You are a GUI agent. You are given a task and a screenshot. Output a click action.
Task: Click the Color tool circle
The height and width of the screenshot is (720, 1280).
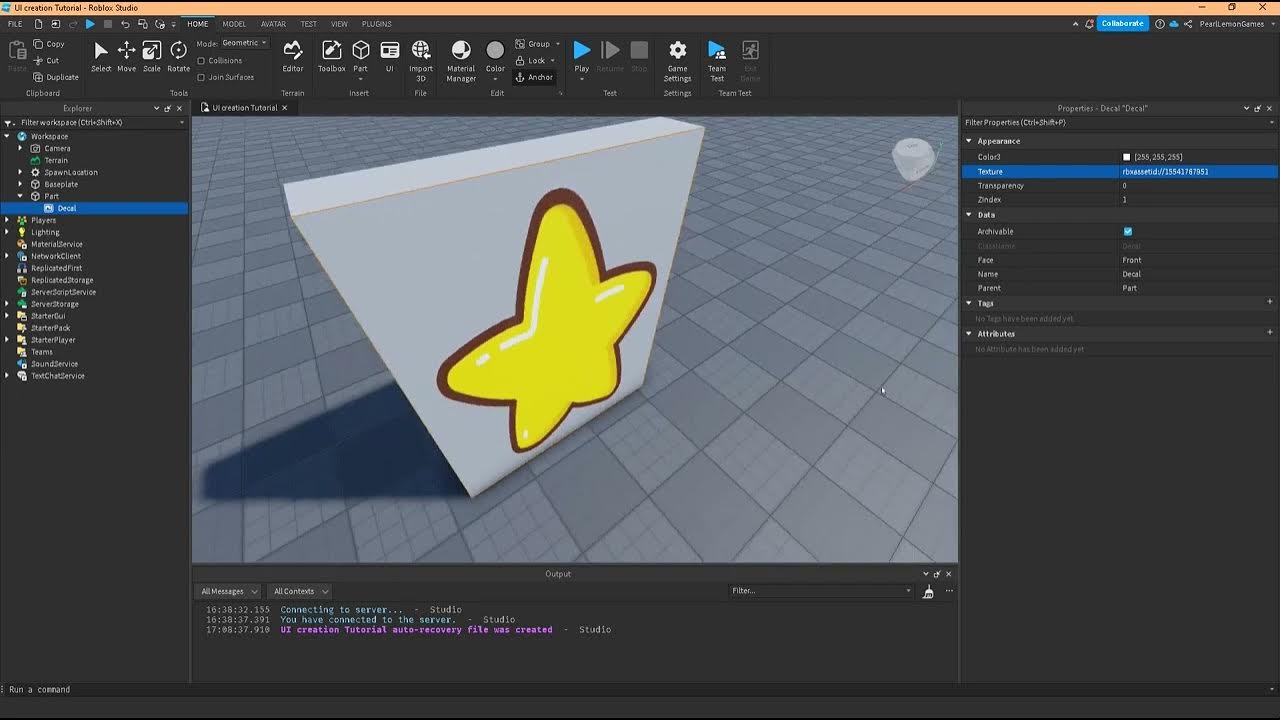[x=495, y=50]
